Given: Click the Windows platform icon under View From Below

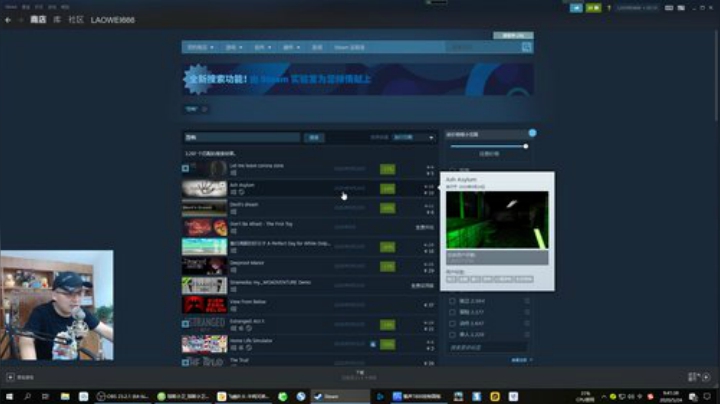Looking at the screenshot, I should 233,309.
